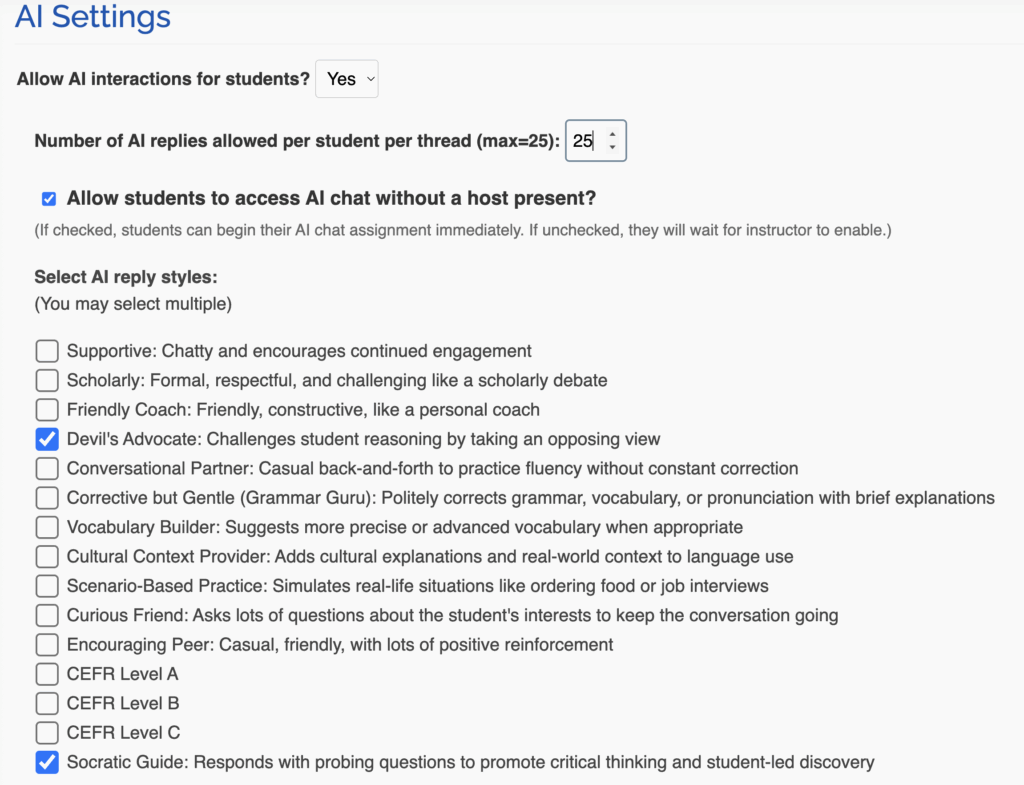The height and width of the screenshot is (785, 1024).
Task: Tick the Conversational Partner checkbox
Action: [47, 468]
